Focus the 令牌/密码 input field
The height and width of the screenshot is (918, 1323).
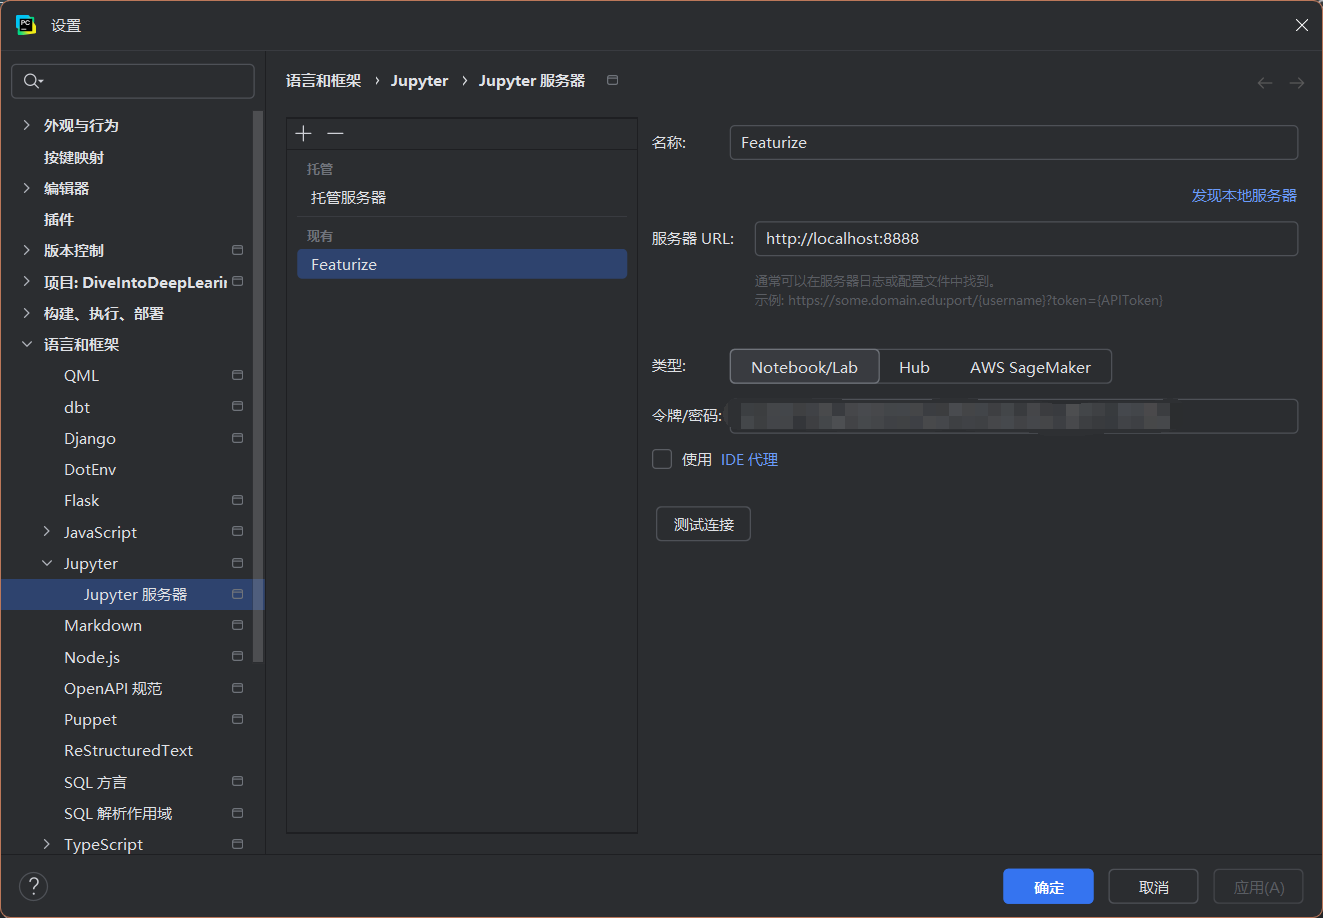pyautogui.click(x=1014, y=416)
